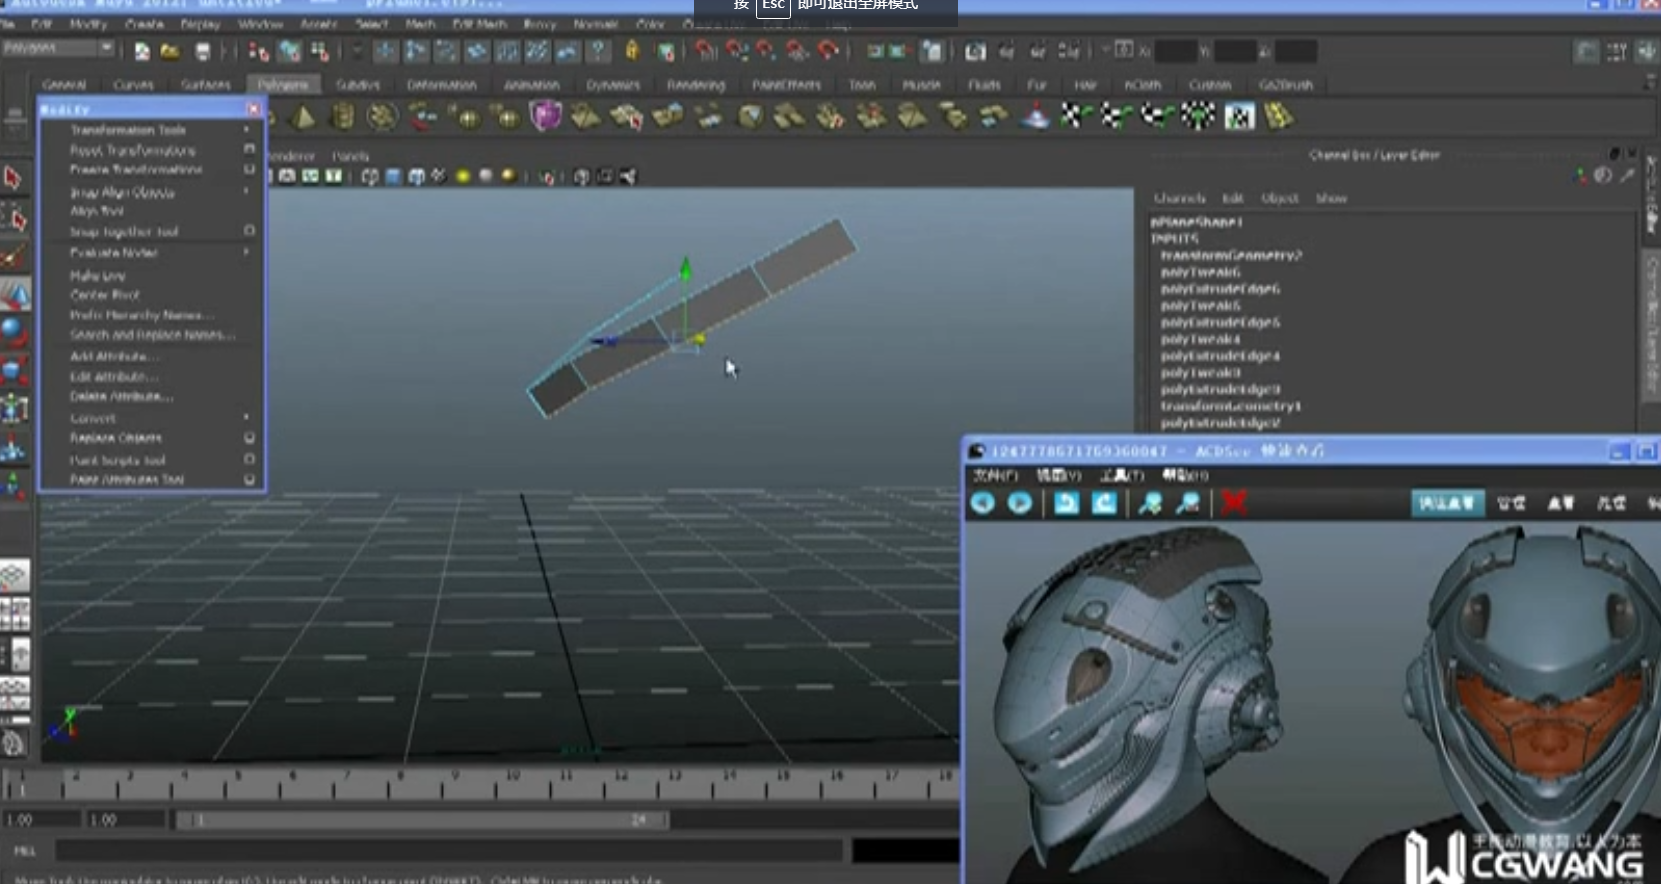
Task: Click the MEL command line field
Action: [x=449, y=851]
